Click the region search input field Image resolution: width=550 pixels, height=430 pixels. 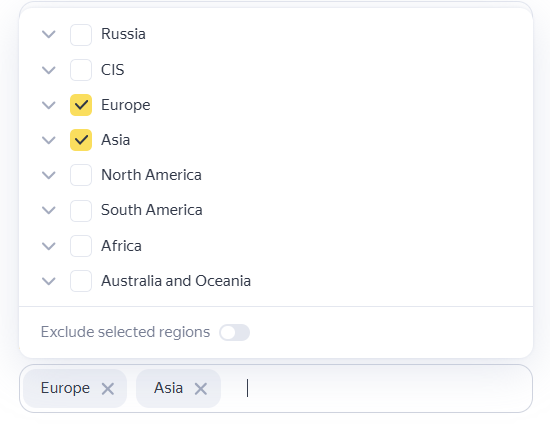point(375,388)
